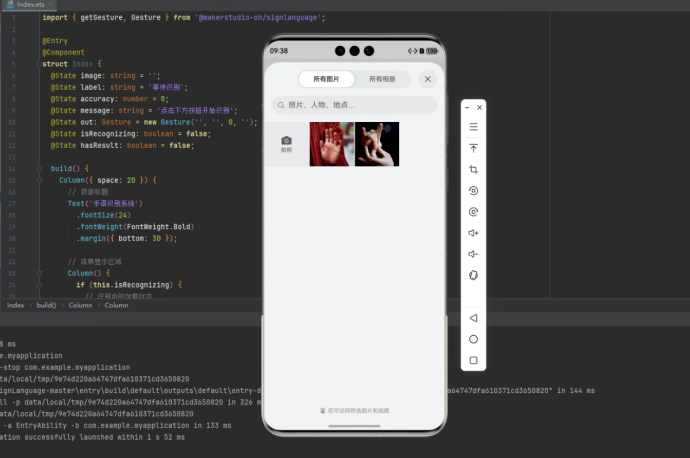690x458 pixels.
Task: Tap the emulator back triangle button
Action: pos(473,318)
